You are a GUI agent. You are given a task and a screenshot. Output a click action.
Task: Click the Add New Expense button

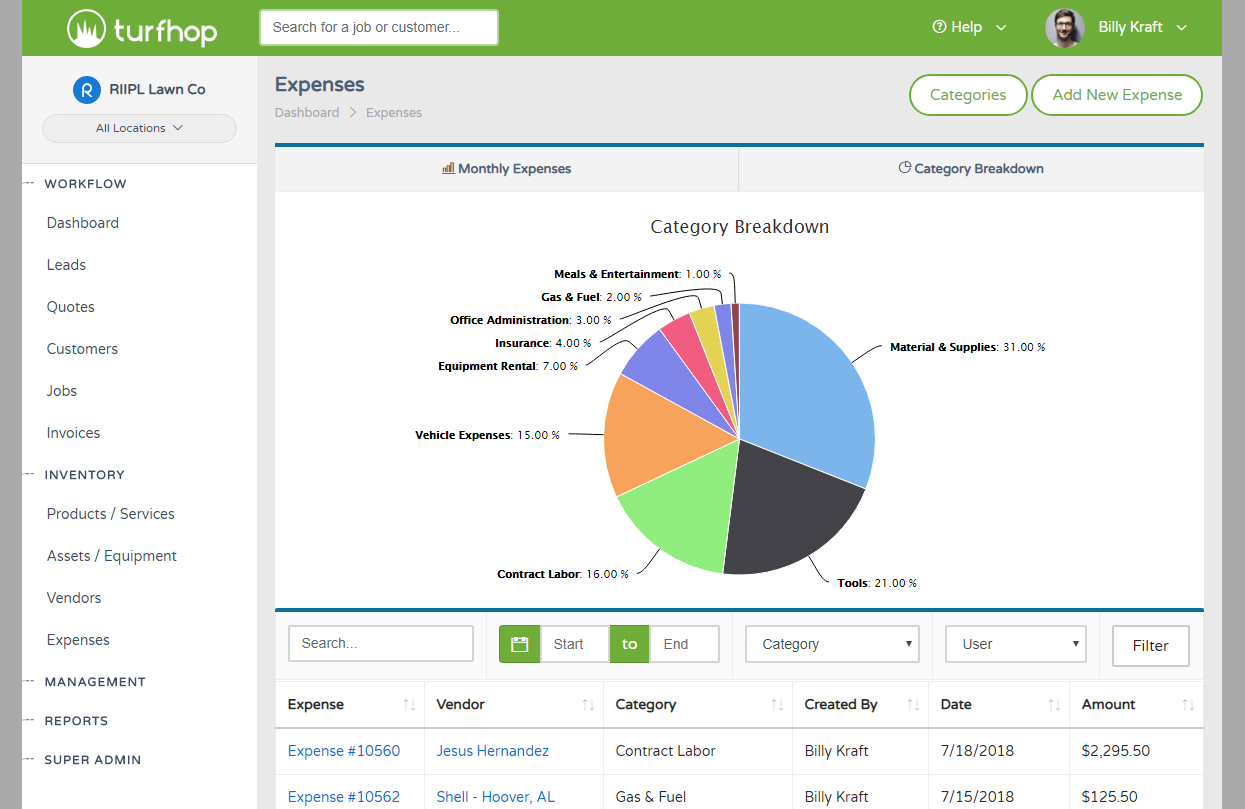click(x=1116, y=94)
